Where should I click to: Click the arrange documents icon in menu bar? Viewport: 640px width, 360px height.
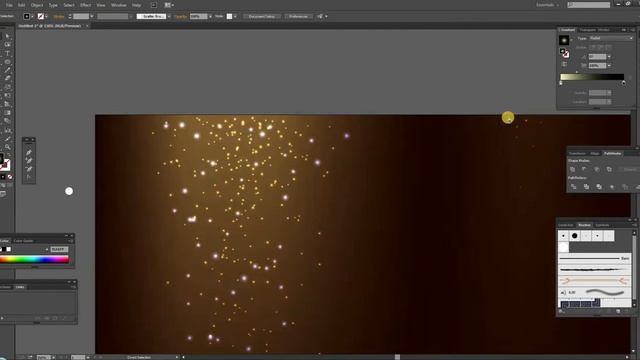click(x=169, y=5)
